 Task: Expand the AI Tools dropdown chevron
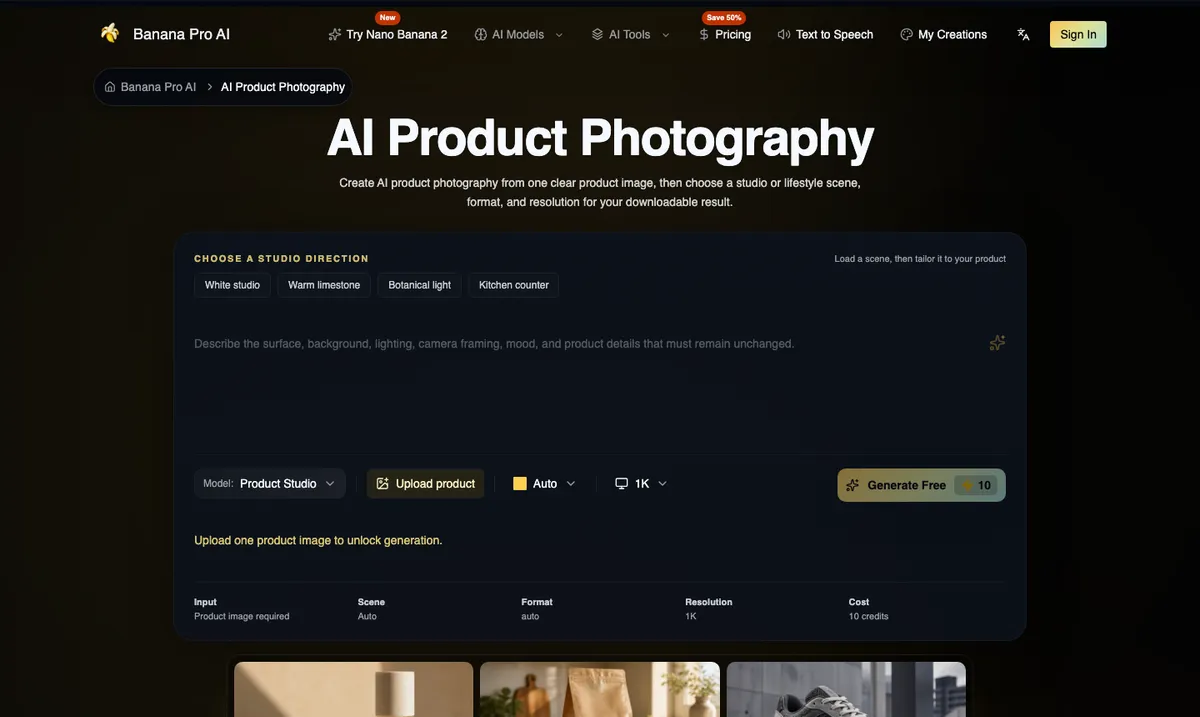(666, 34)
